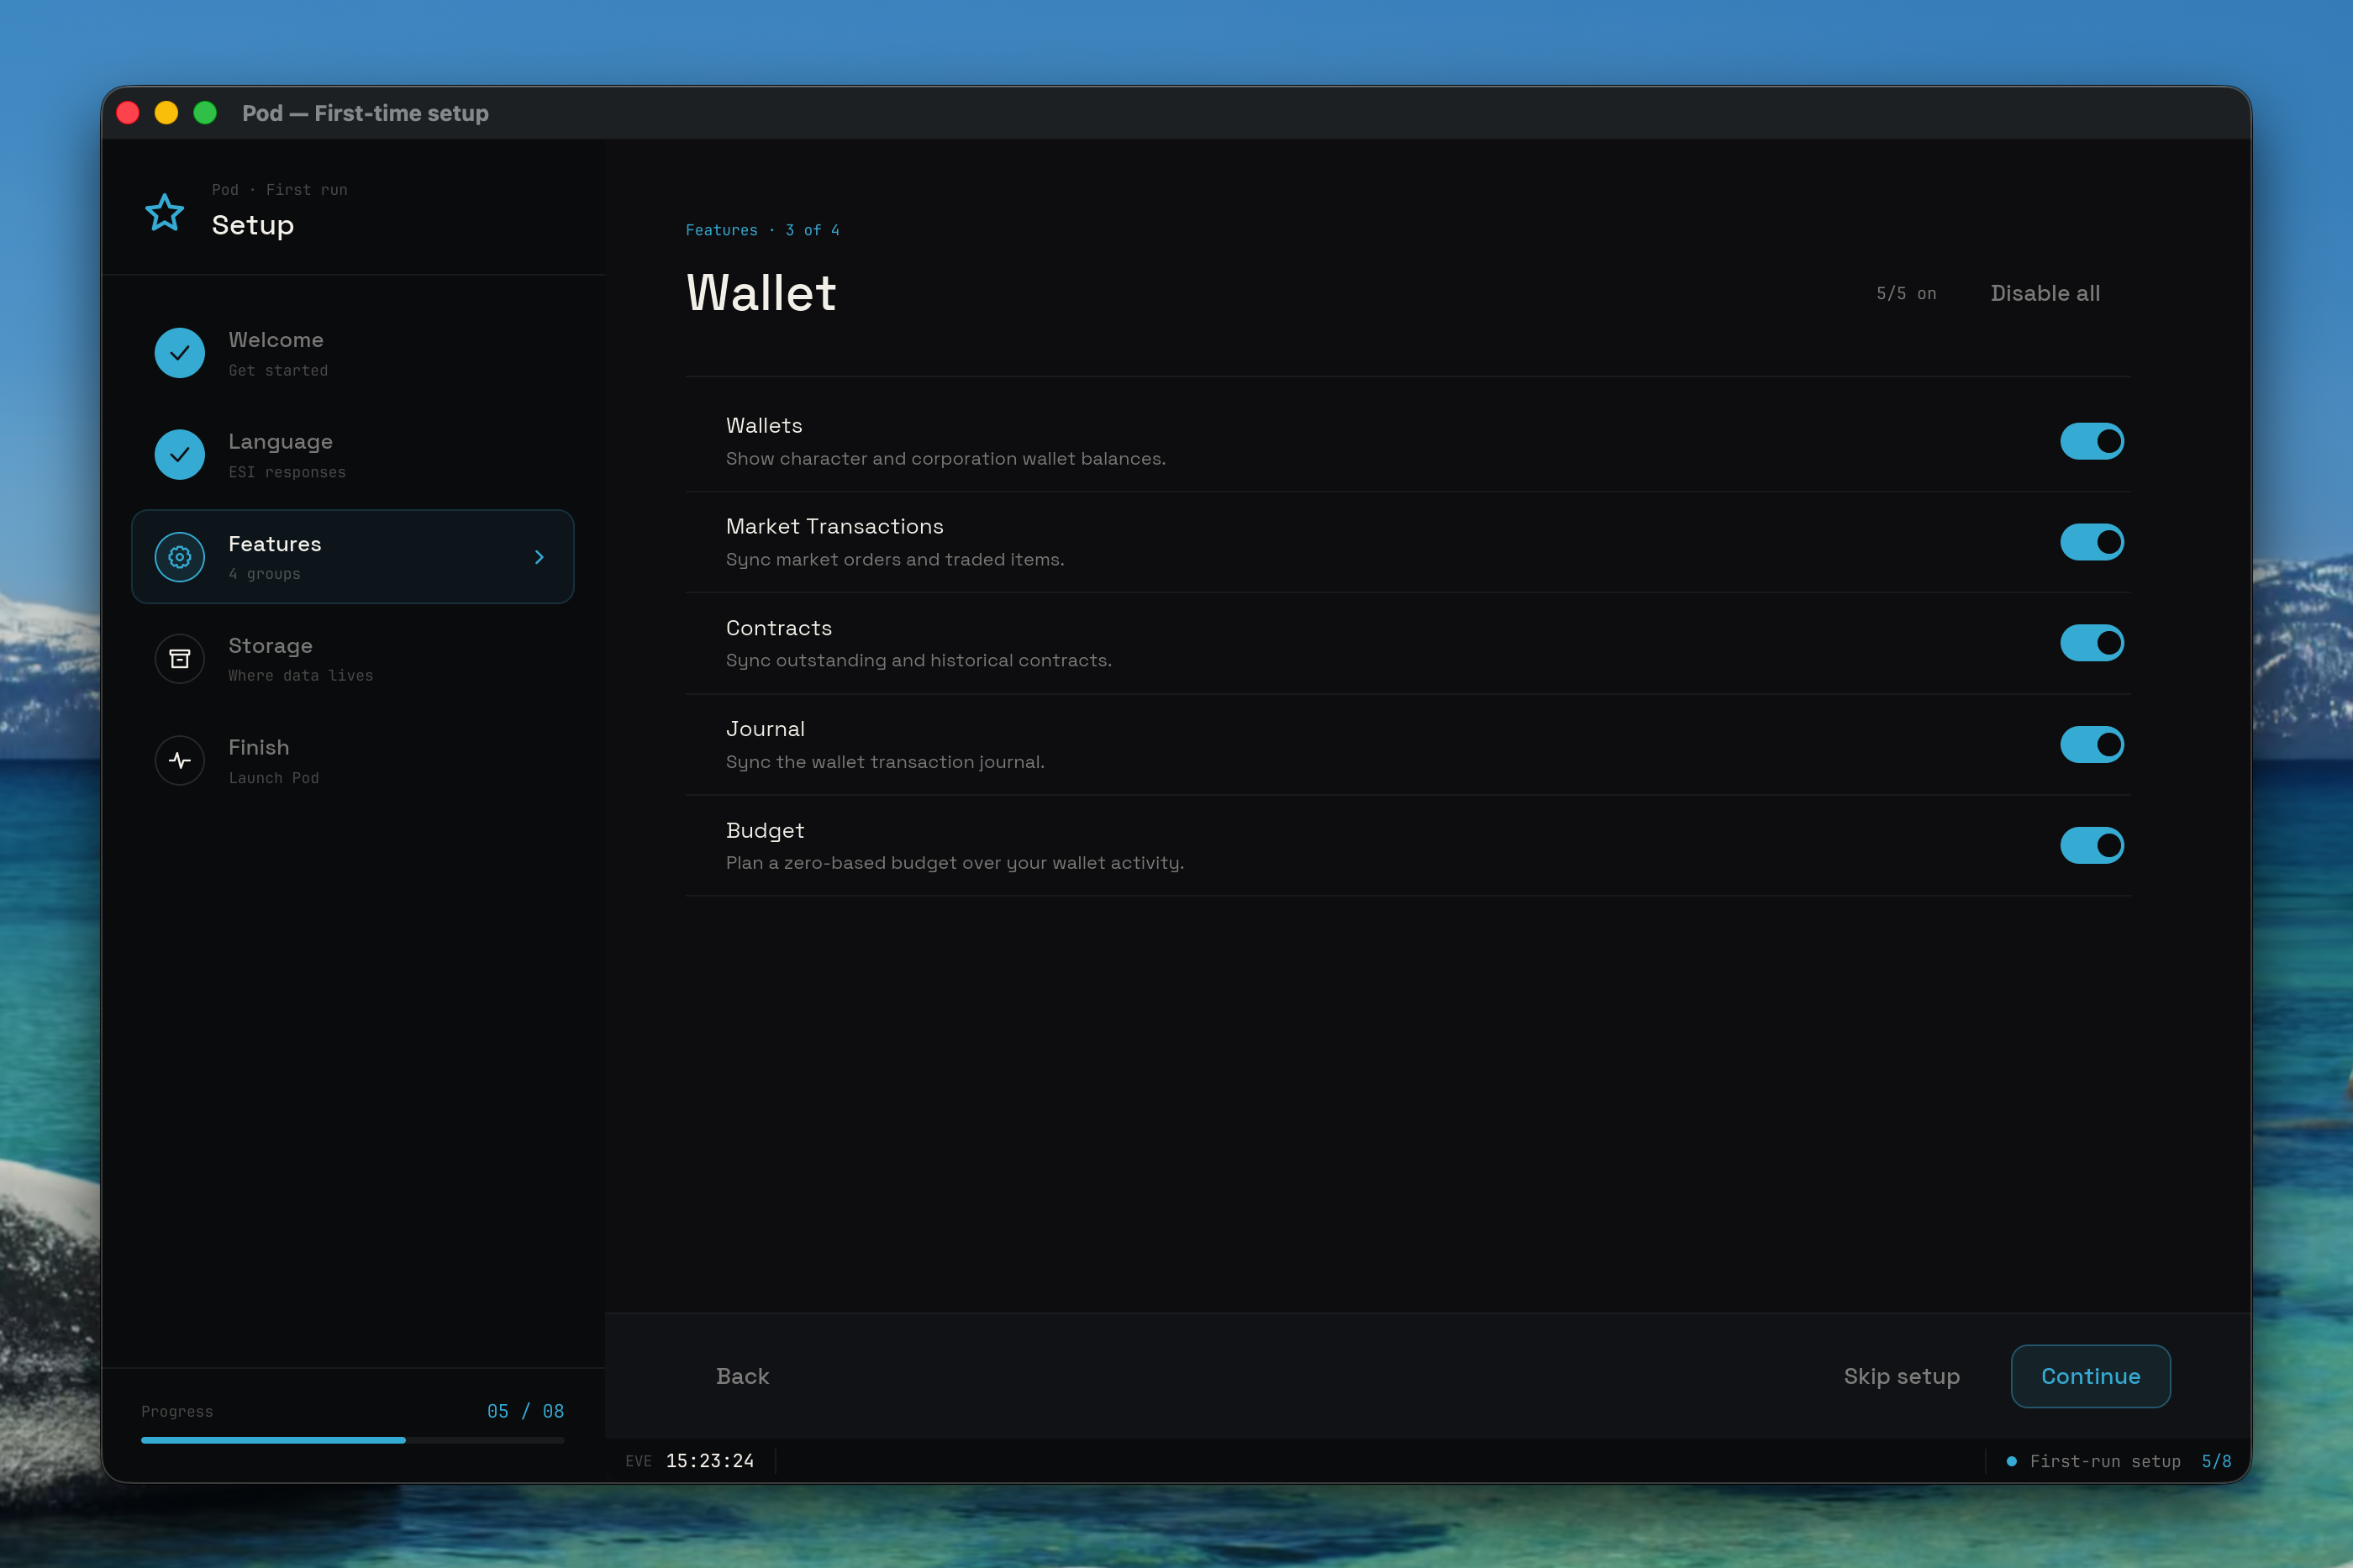This screenshot has width=2353, height=1568.
Task: Click the Wallet heading
Action: 761,293
